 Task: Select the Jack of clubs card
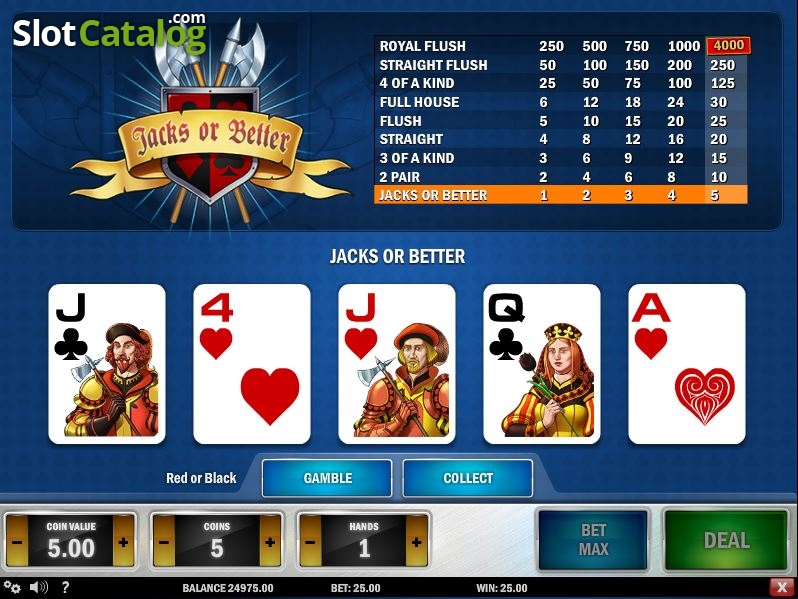(x=107, y=364)
